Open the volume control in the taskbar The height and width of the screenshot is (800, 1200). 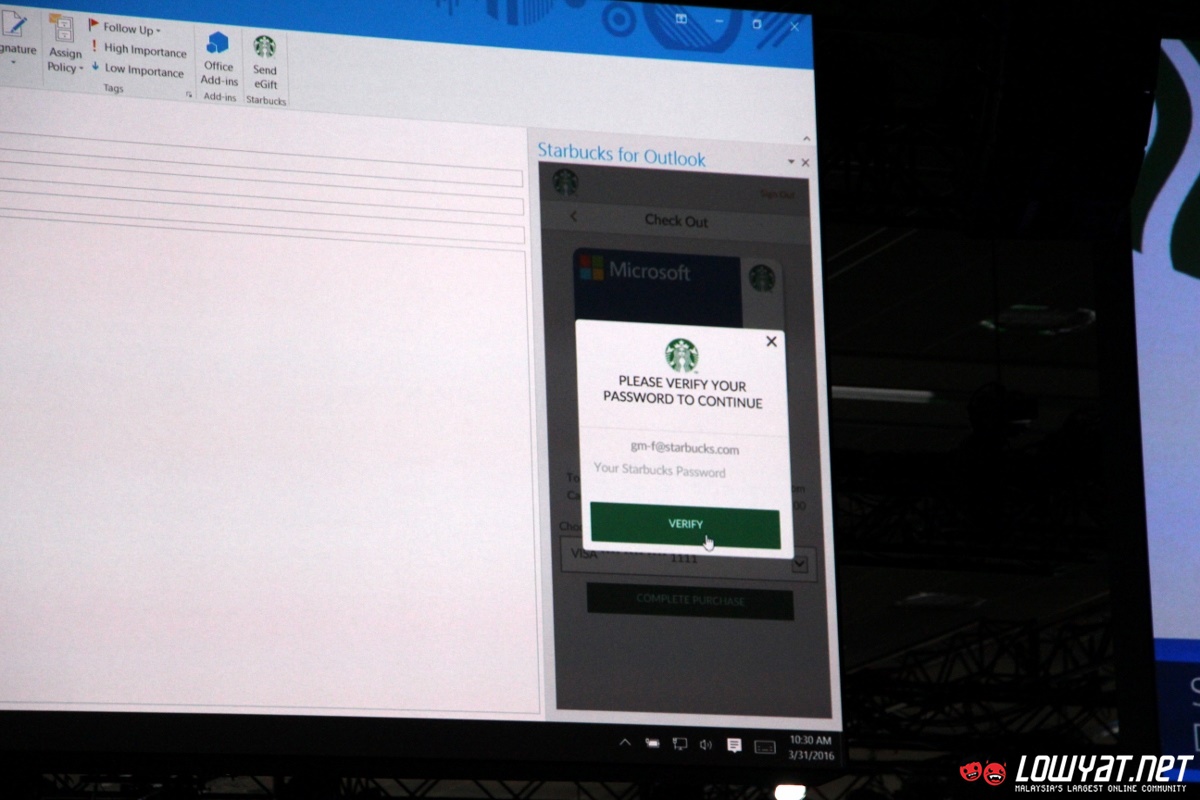point(706,744)
